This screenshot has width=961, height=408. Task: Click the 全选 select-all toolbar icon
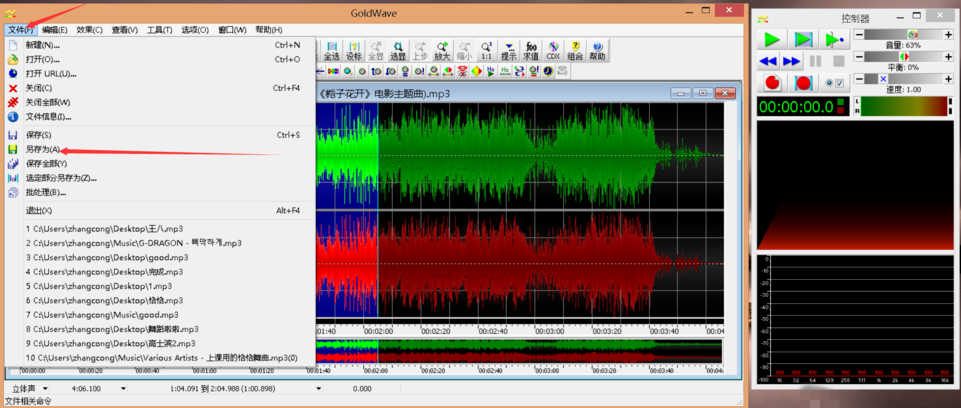pyautogui.click(x=331, y=51)
